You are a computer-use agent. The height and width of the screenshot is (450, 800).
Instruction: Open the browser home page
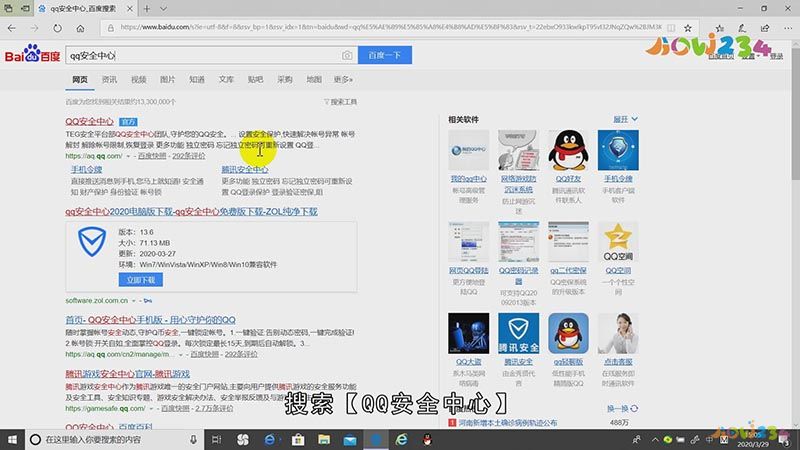(80, 28)
